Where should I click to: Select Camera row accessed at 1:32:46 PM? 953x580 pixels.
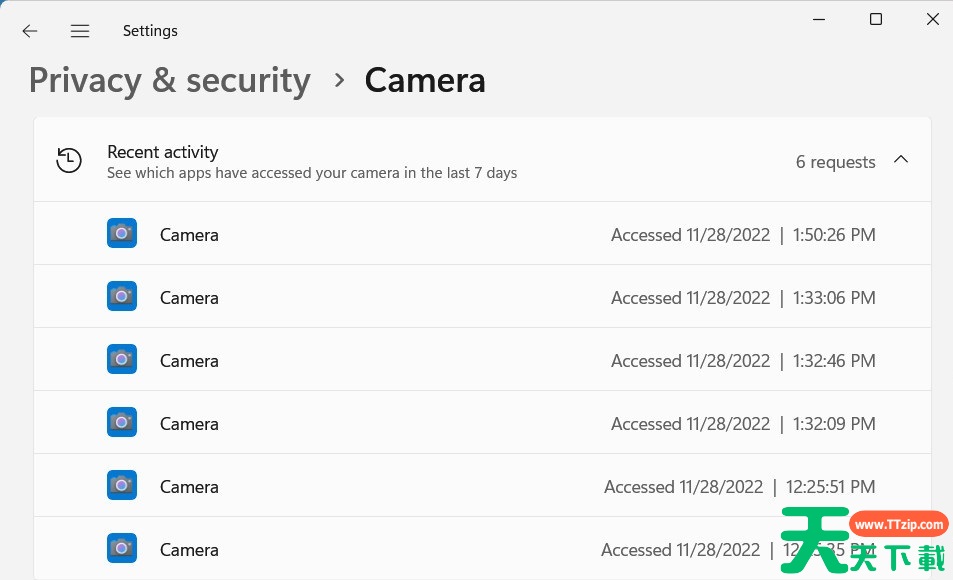pos(482,359)
